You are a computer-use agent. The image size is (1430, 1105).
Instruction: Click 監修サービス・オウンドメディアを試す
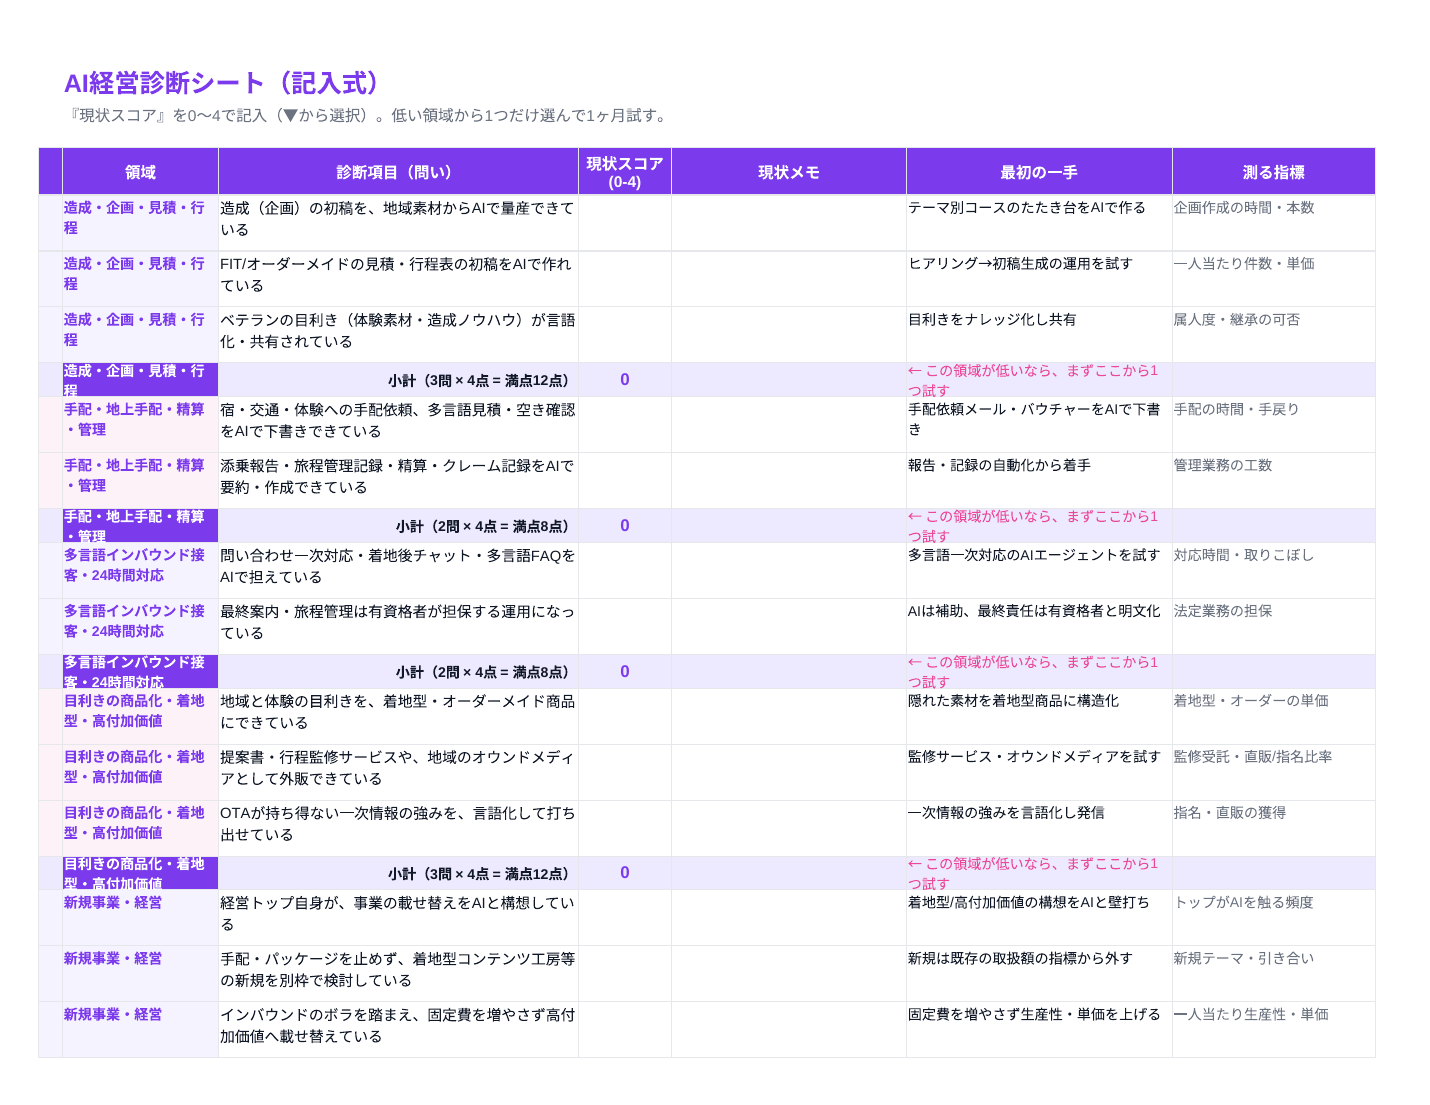1034,757
